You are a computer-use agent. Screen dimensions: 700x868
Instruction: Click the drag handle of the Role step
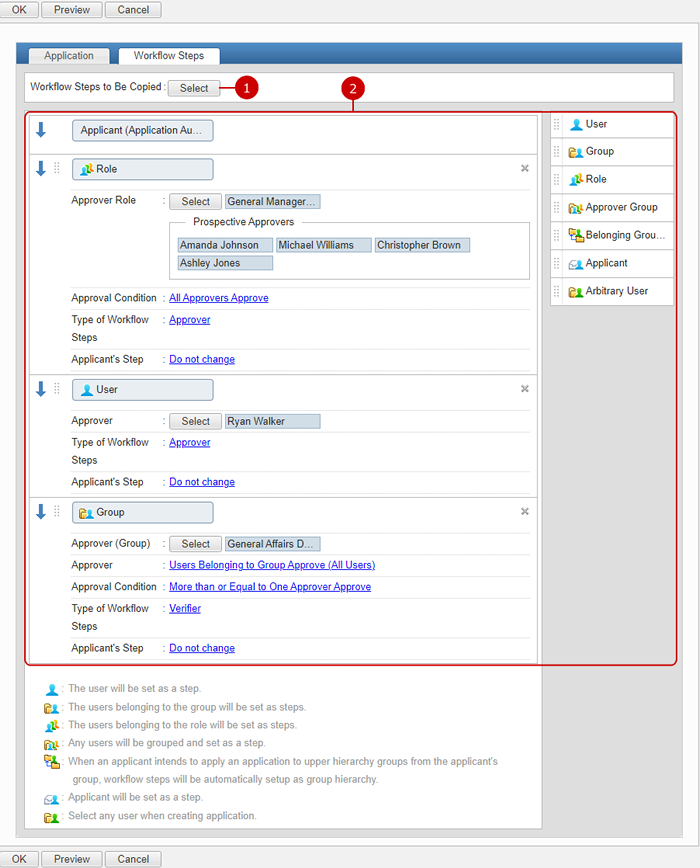[57, 168]
